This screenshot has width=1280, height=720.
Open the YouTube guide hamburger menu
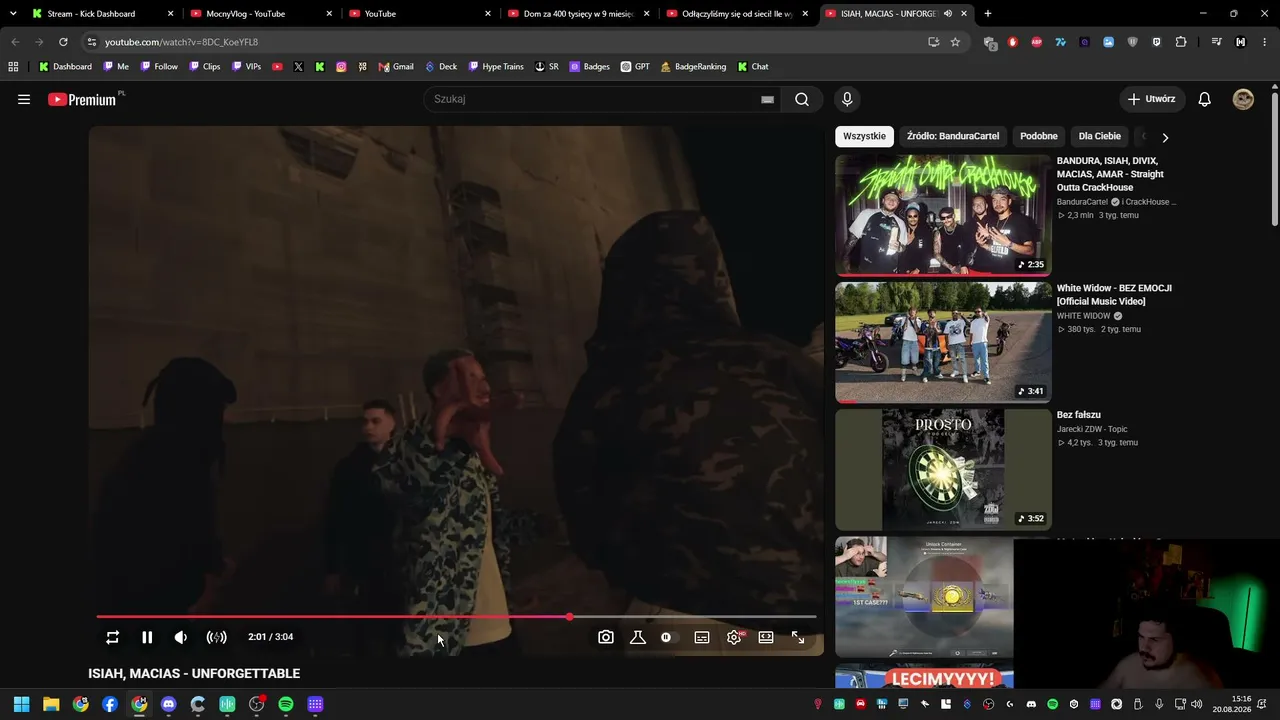tap(24, 99)
